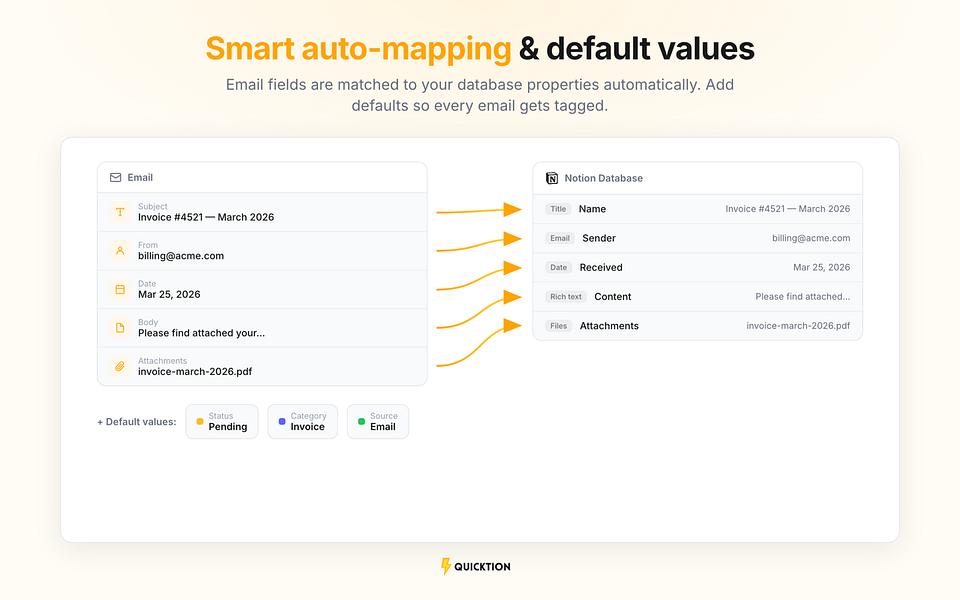Click the 'Smart auto-mapping' orange heading text
This screenshot has width=960, height=600.
pos(358,49)
